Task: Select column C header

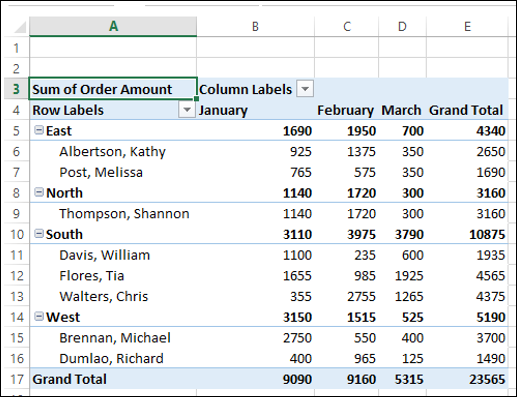Action: pyautogui.click(x=347, y=26)
